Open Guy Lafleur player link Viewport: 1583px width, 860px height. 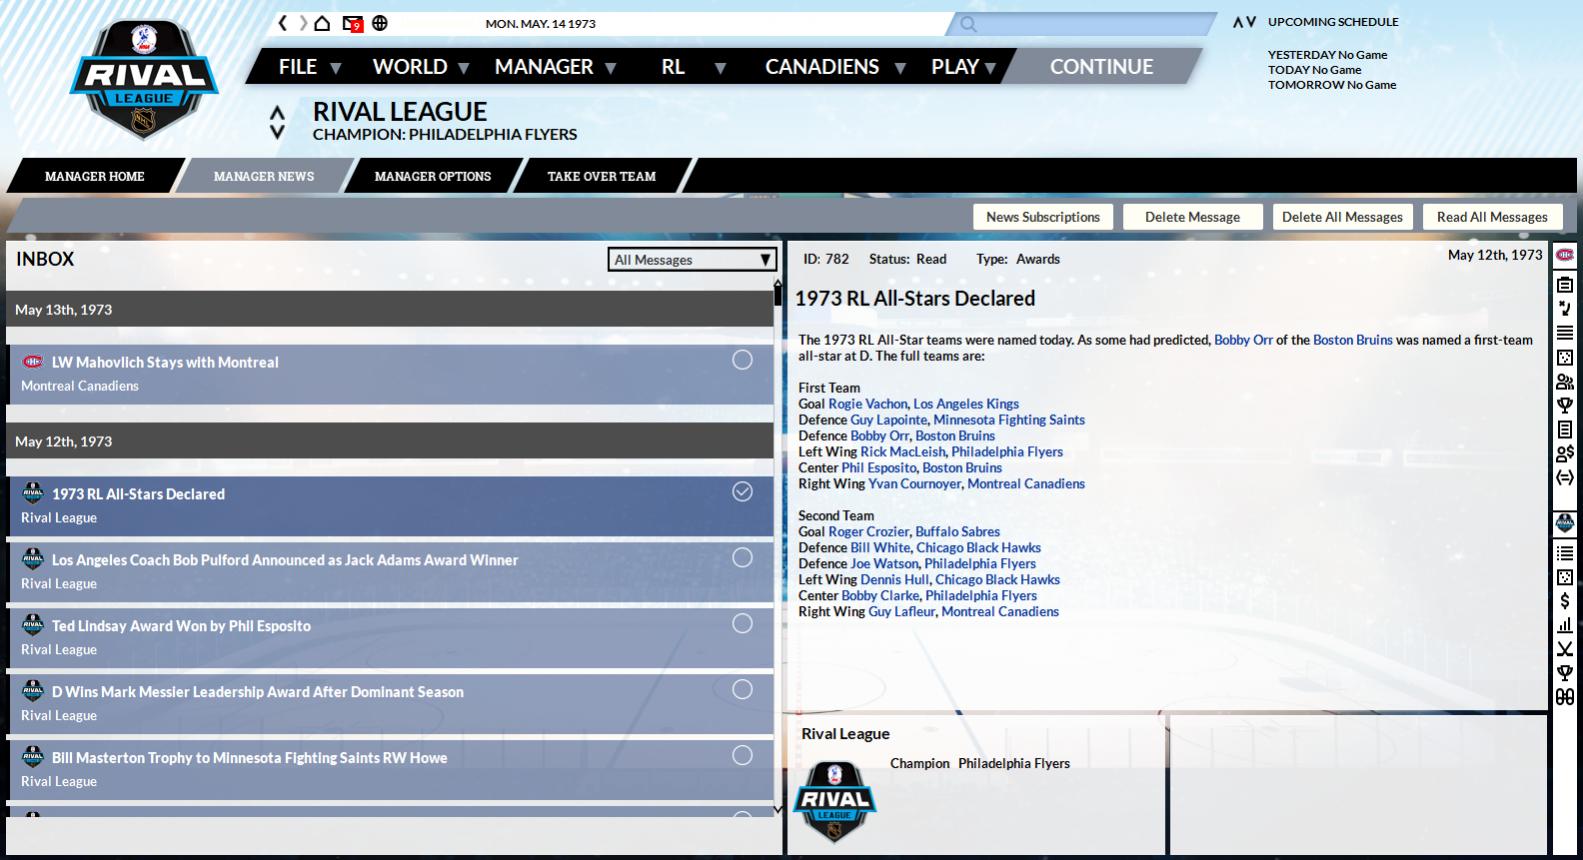[x=901, y=611]
